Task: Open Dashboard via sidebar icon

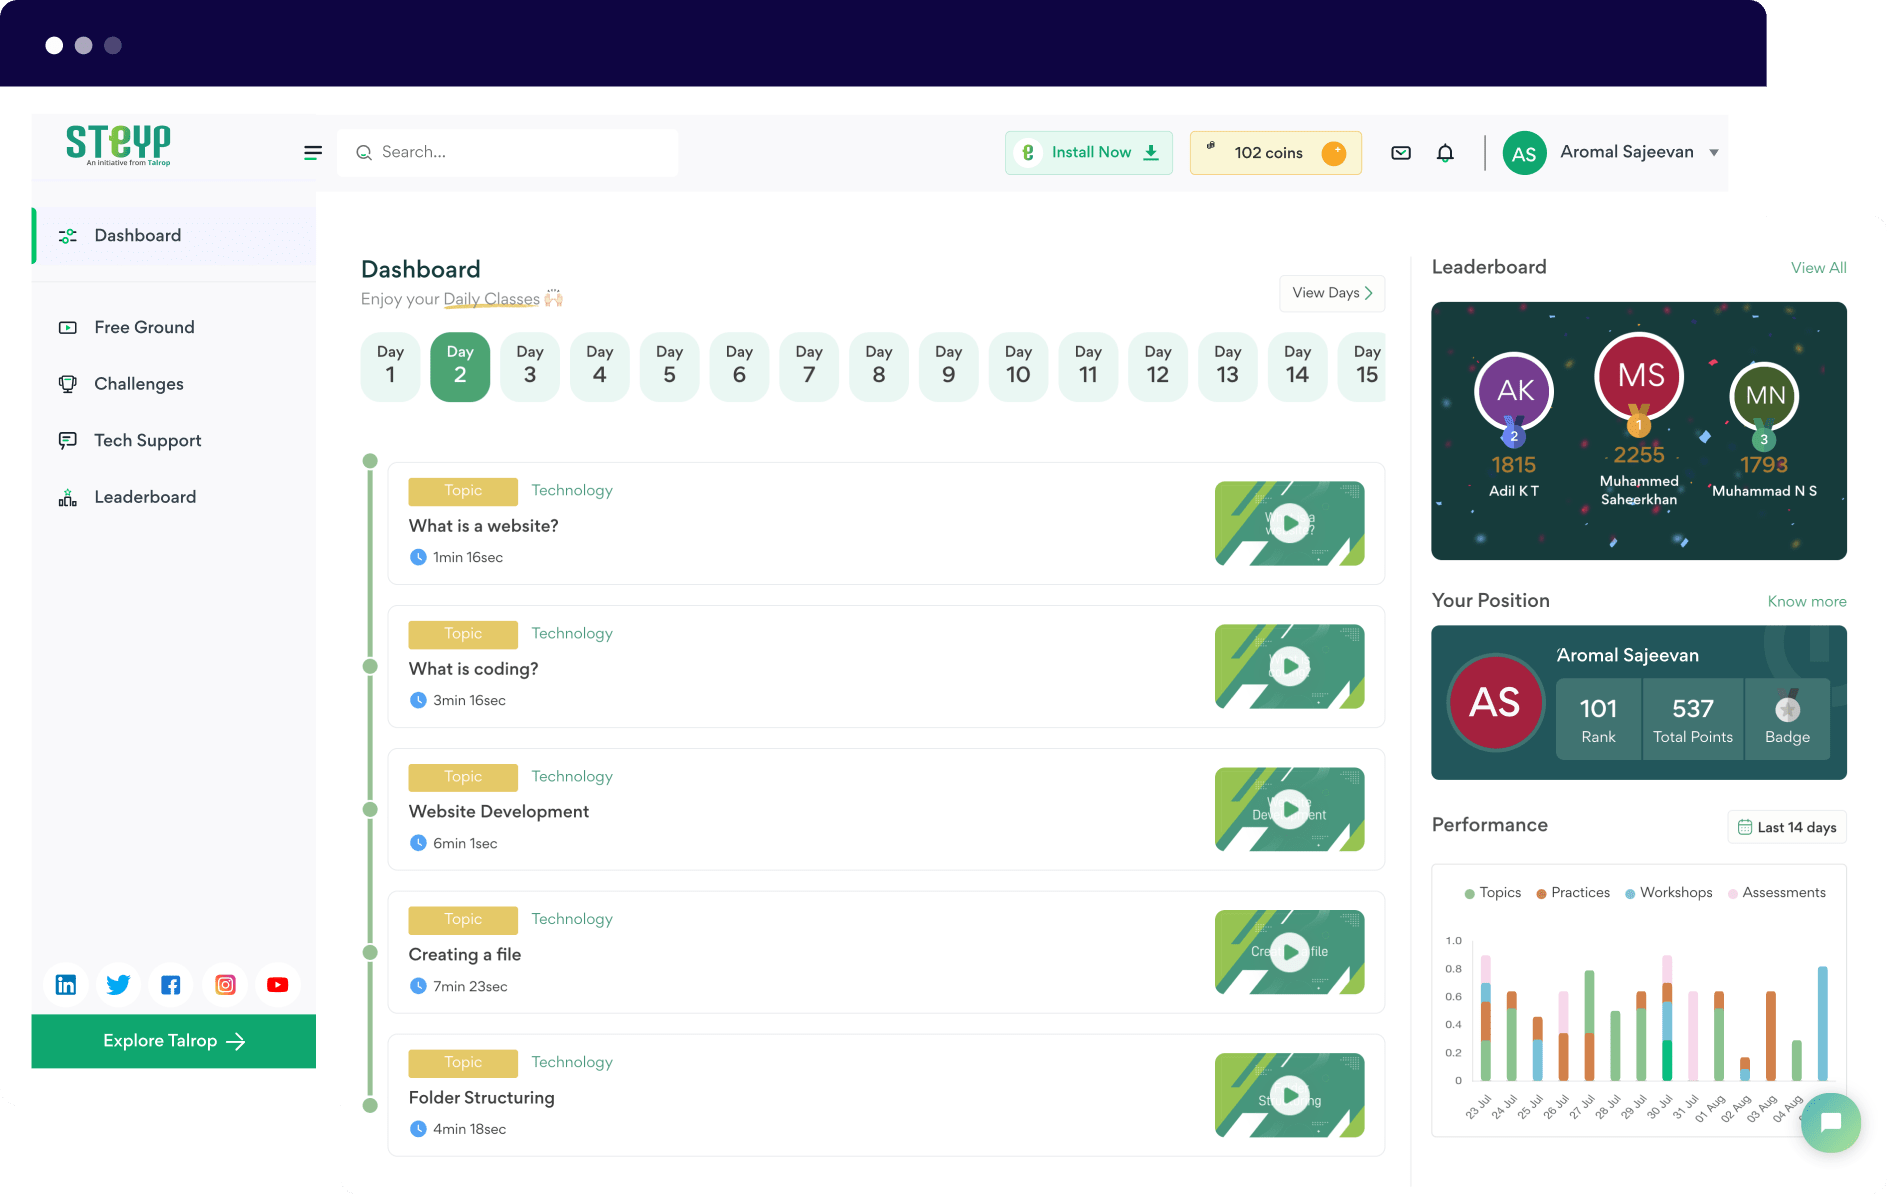Action: pos(66,236)
